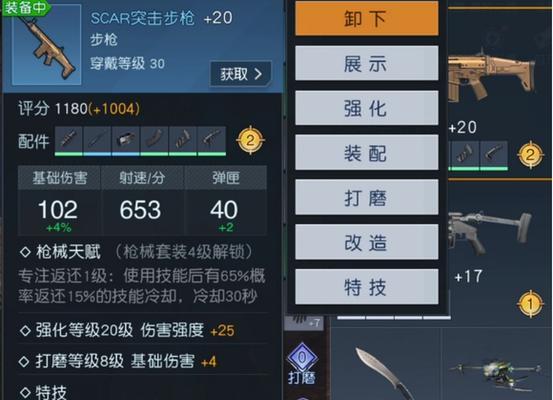
Task: Select the drone item in inventory
Action: pyautogui.click(x=497, y=373)
